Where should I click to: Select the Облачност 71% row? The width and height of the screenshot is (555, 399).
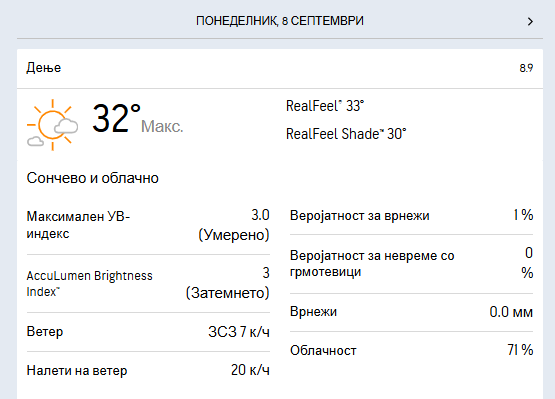(x=411, y=350)
